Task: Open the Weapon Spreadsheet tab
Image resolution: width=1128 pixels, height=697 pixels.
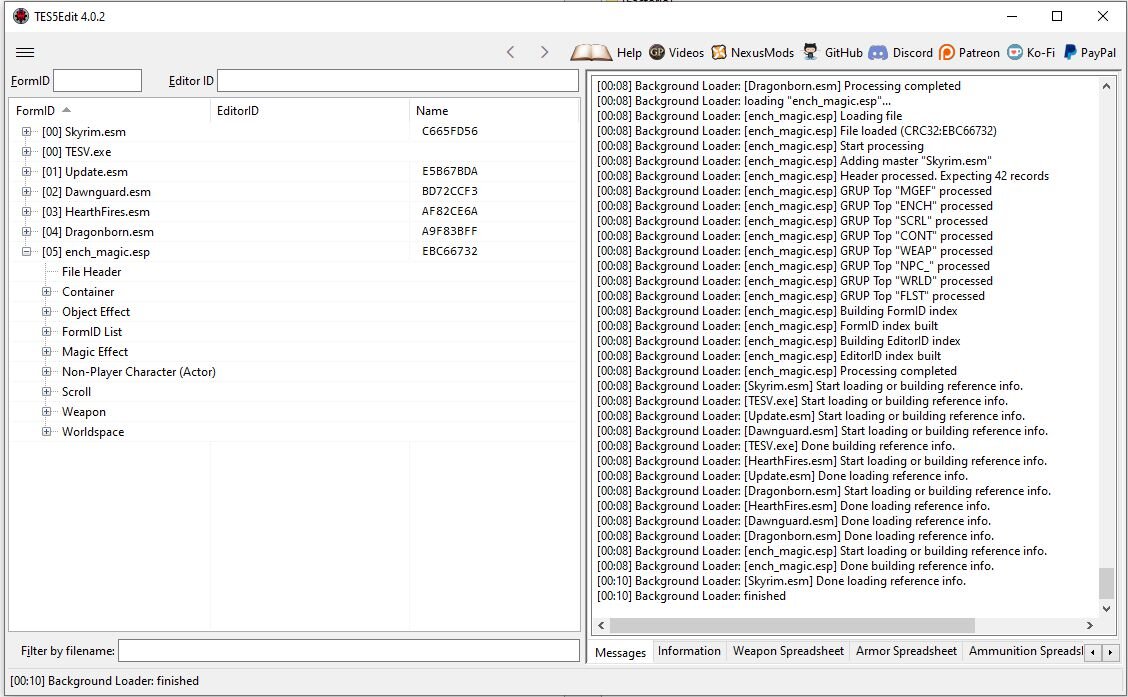Action: coord(788,651)
